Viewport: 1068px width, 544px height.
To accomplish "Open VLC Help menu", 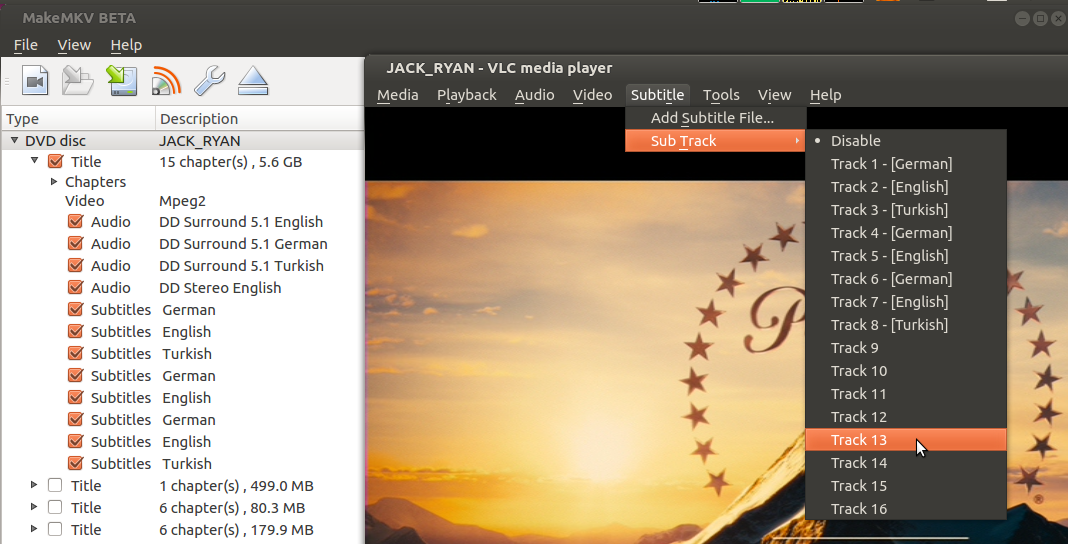I will pyautogui.click(x=826, y=95).
